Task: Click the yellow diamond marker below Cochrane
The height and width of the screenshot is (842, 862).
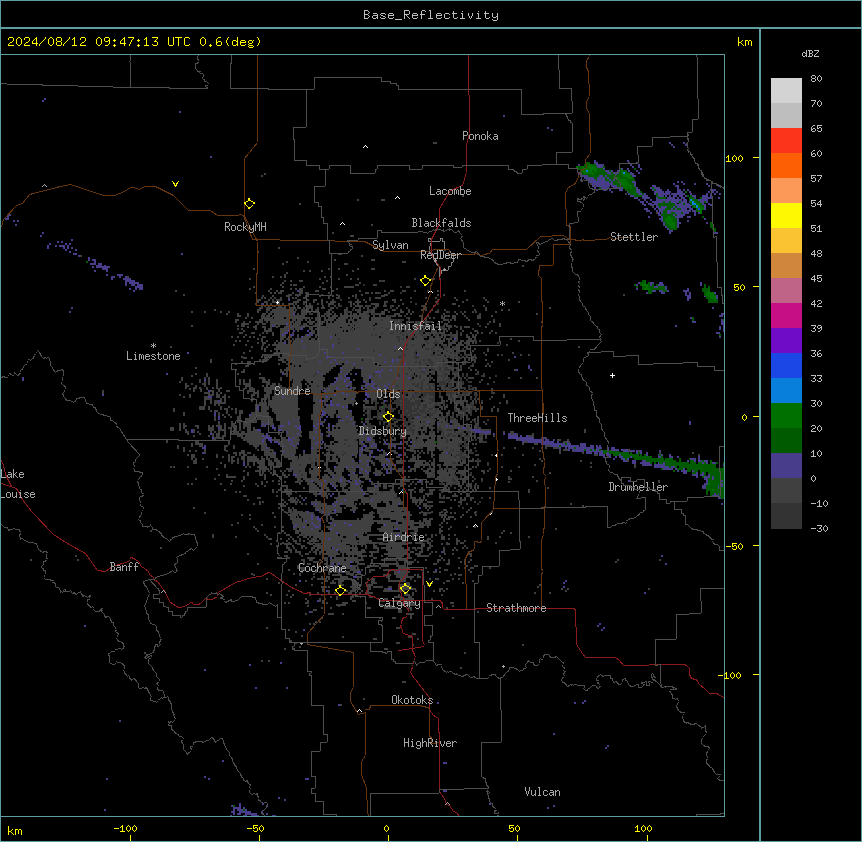Action: [x=340, y=590]
